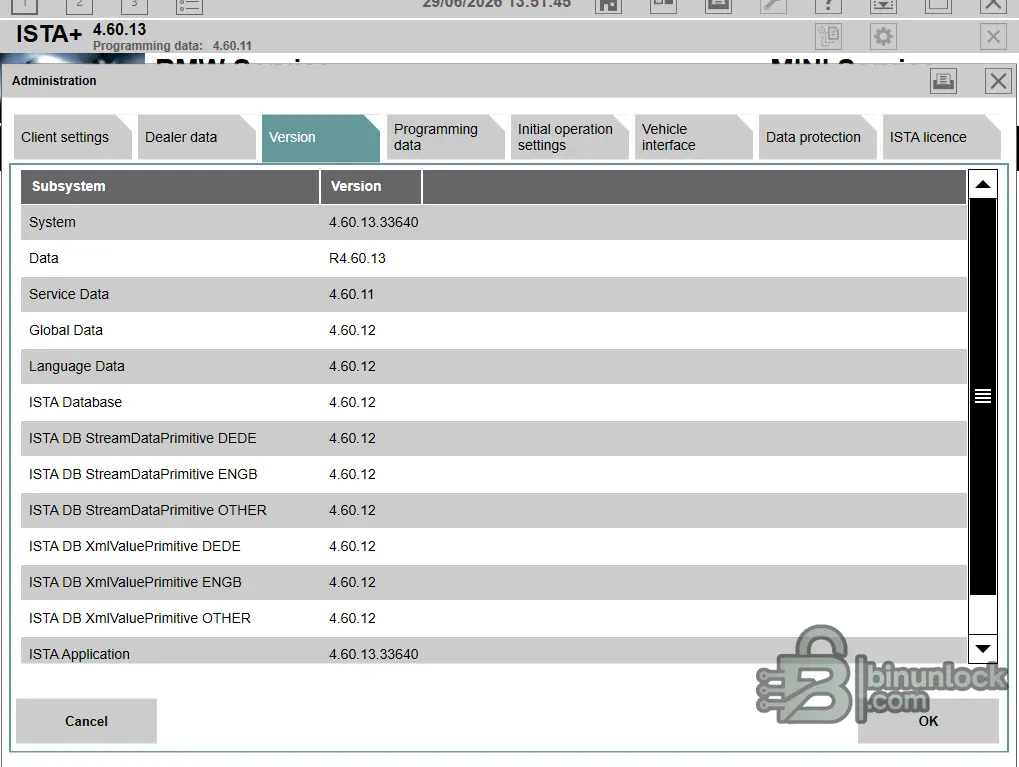Select ISTA DB StreamDataPrimitive OTHER row

tap(494, 510)
